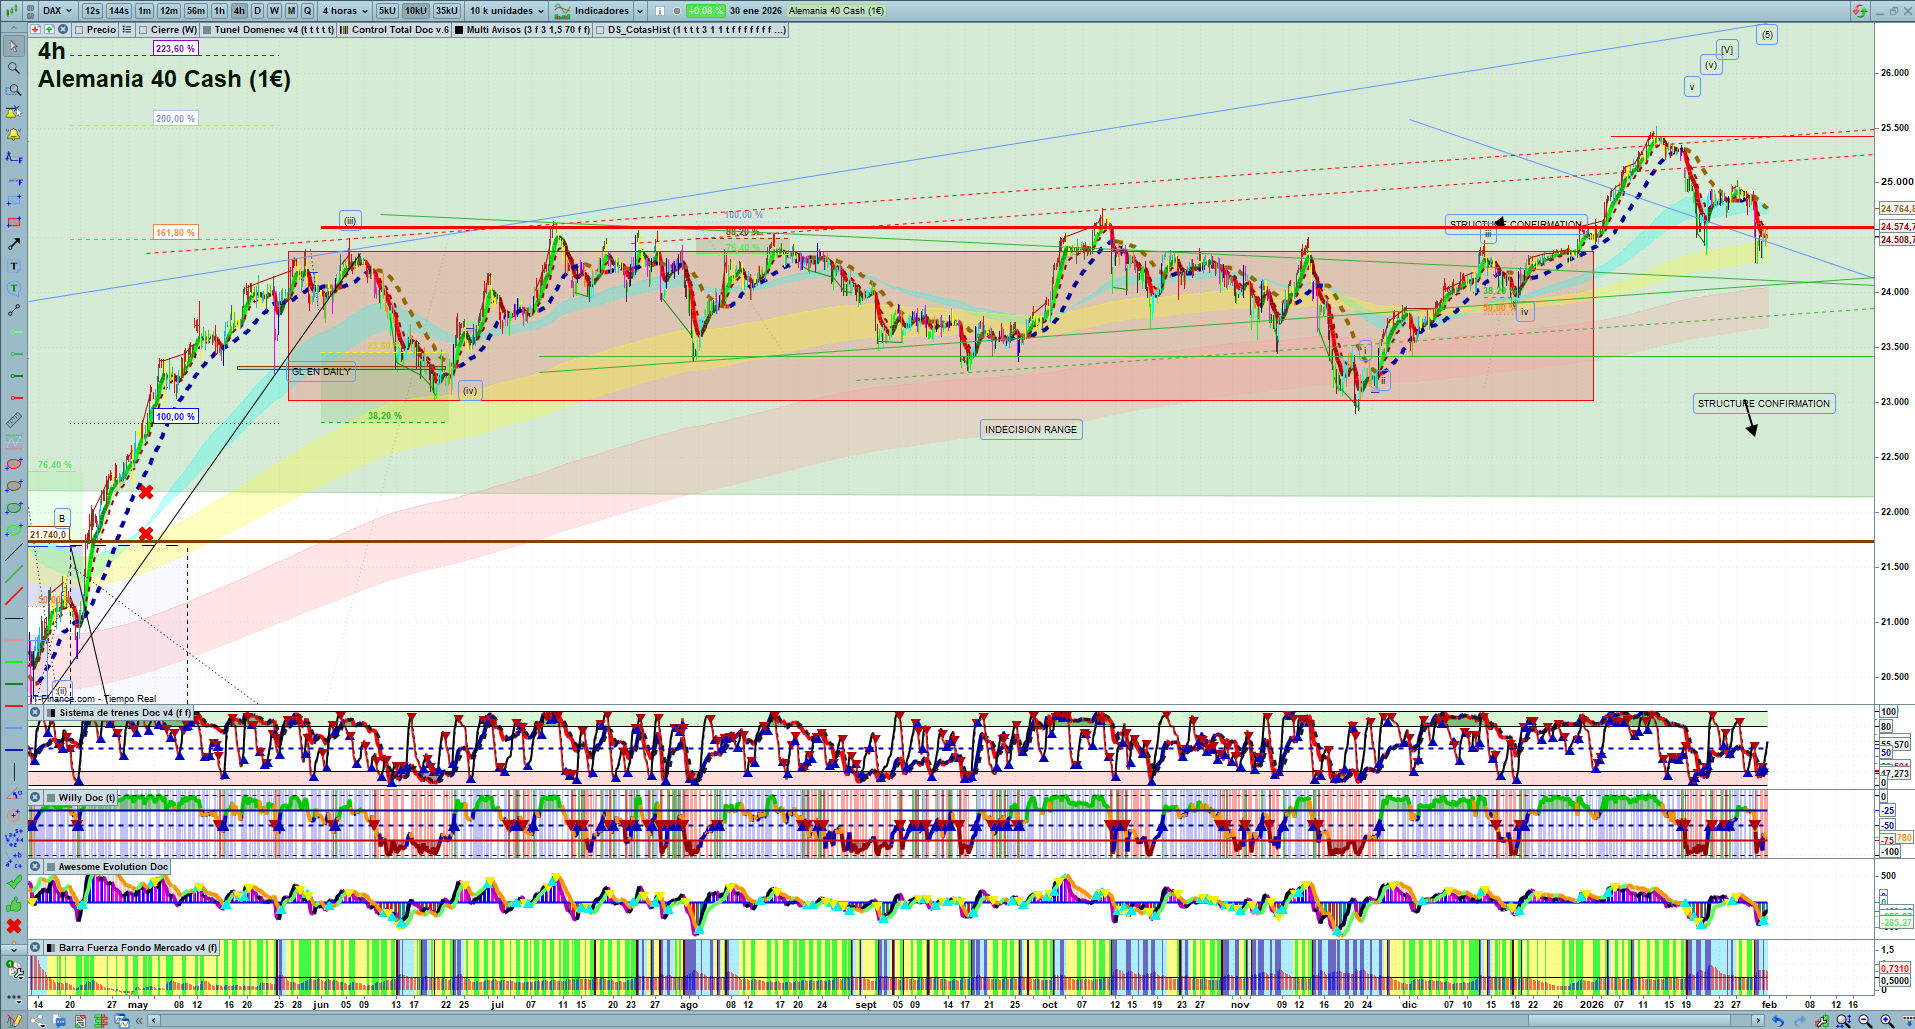The height and width of the screenshot is (1029, 1915).
Task: Click the Q quarterly timeframe button
Action: point(307,11)
